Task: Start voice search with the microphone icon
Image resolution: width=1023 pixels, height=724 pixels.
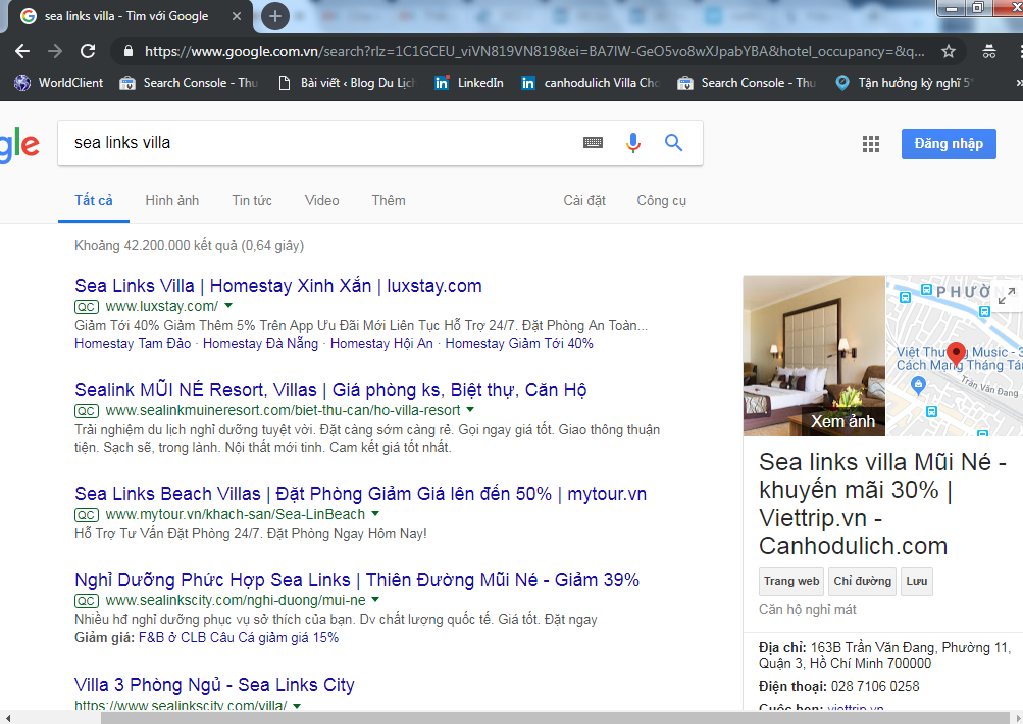Action: 633,142
